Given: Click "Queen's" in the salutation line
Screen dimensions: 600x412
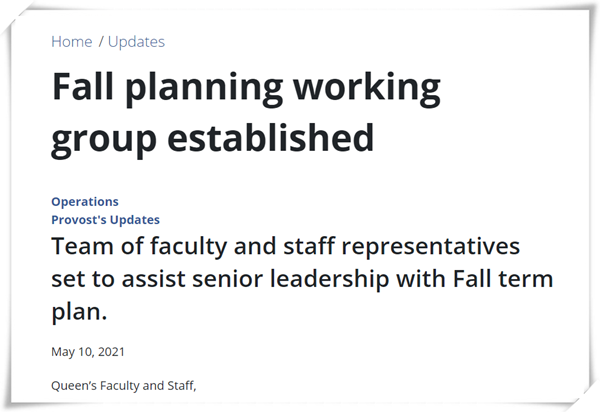Looking at the screenshot, I should (74, 386).
